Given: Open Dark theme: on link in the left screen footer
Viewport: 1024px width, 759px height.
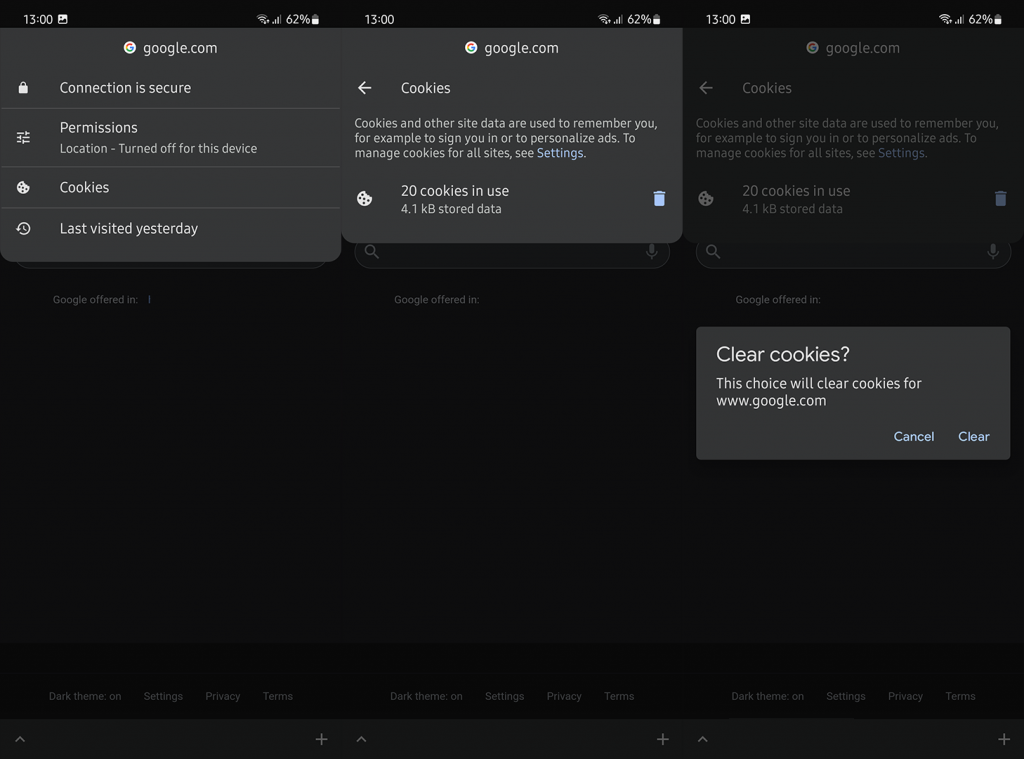Looking at the screenshot, I should pos(85,696).
